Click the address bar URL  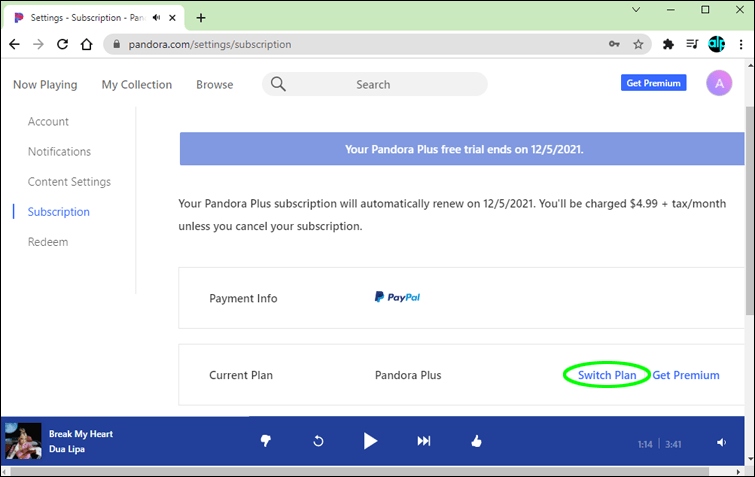(x=210, y=44)
